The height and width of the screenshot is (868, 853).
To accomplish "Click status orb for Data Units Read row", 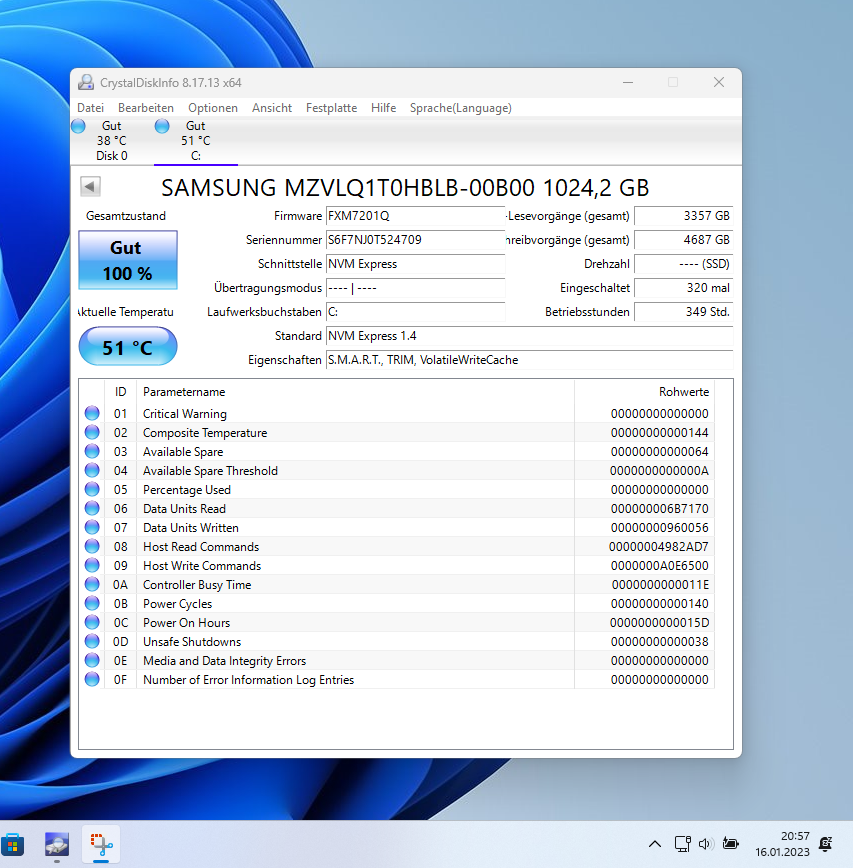I will coord(92,508).
